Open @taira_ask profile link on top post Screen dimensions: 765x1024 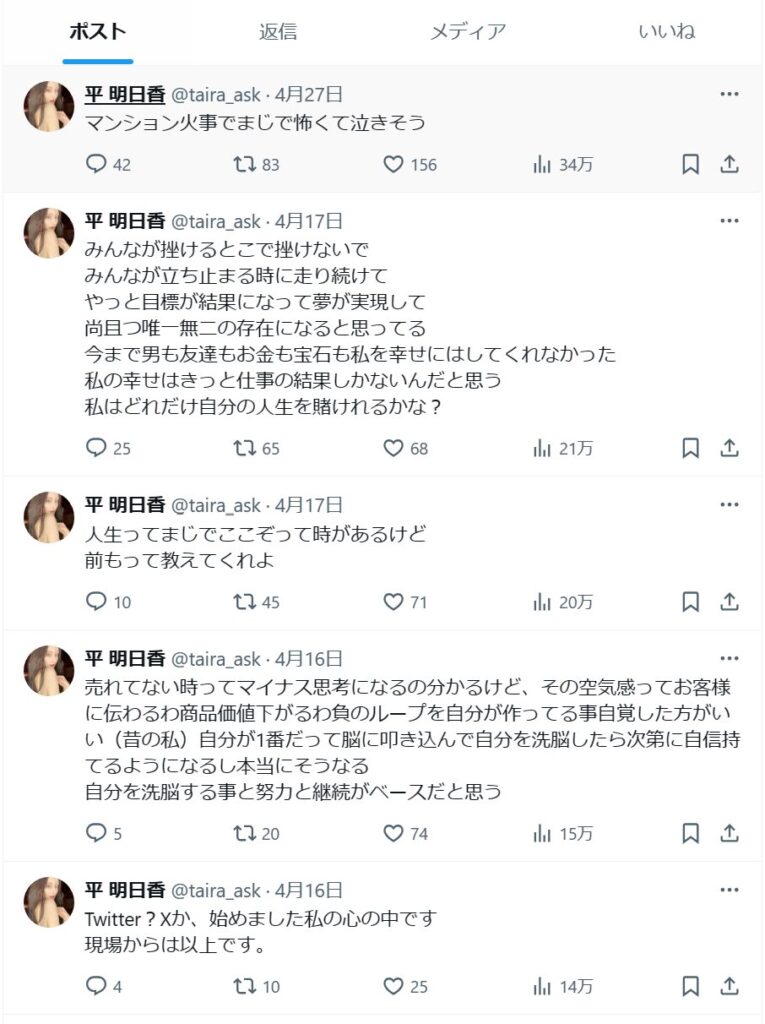pyautogui.click(x=216, y=95)
